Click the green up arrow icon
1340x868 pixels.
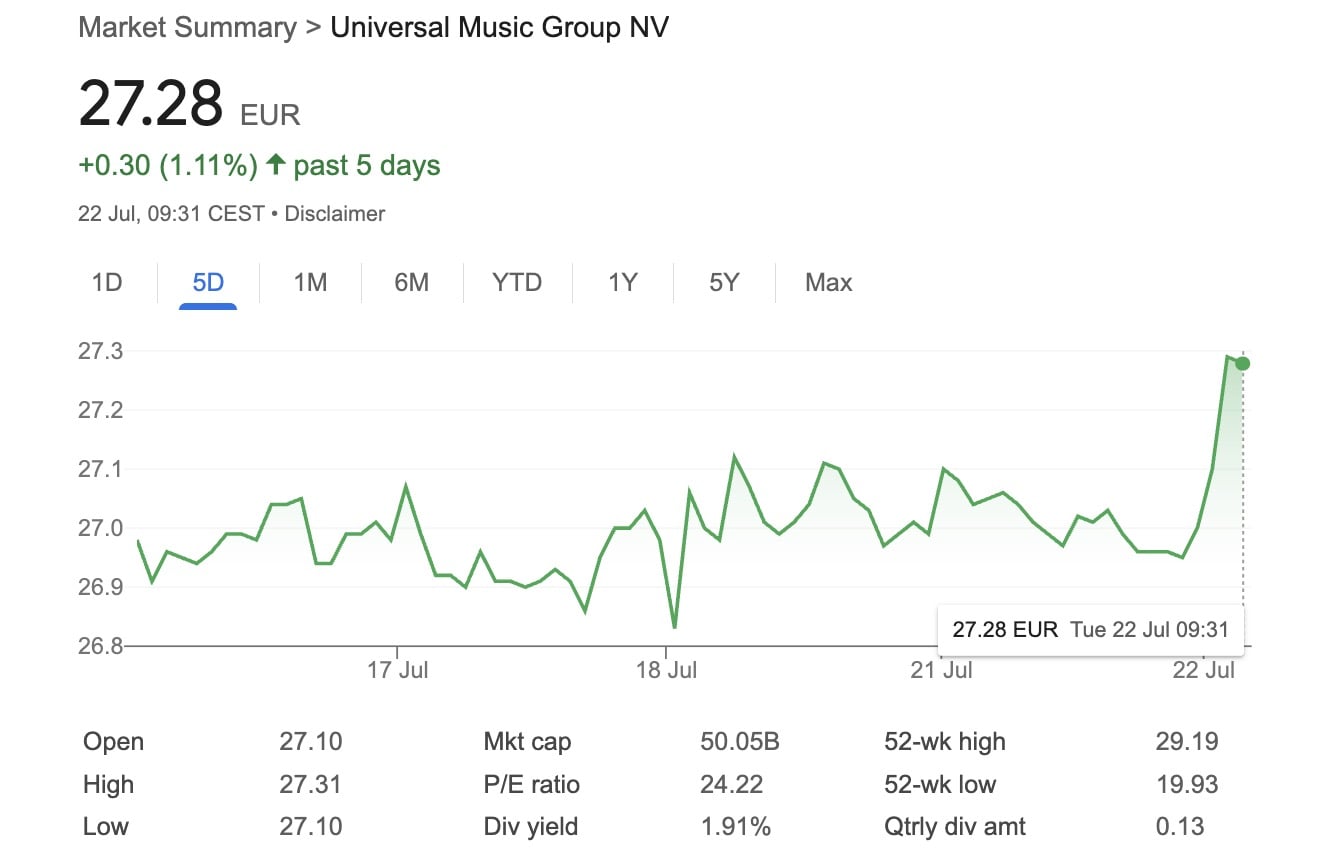(x=276, y=165)
